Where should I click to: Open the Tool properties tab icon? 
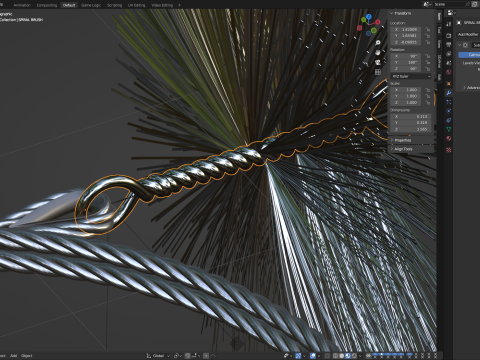449,24
